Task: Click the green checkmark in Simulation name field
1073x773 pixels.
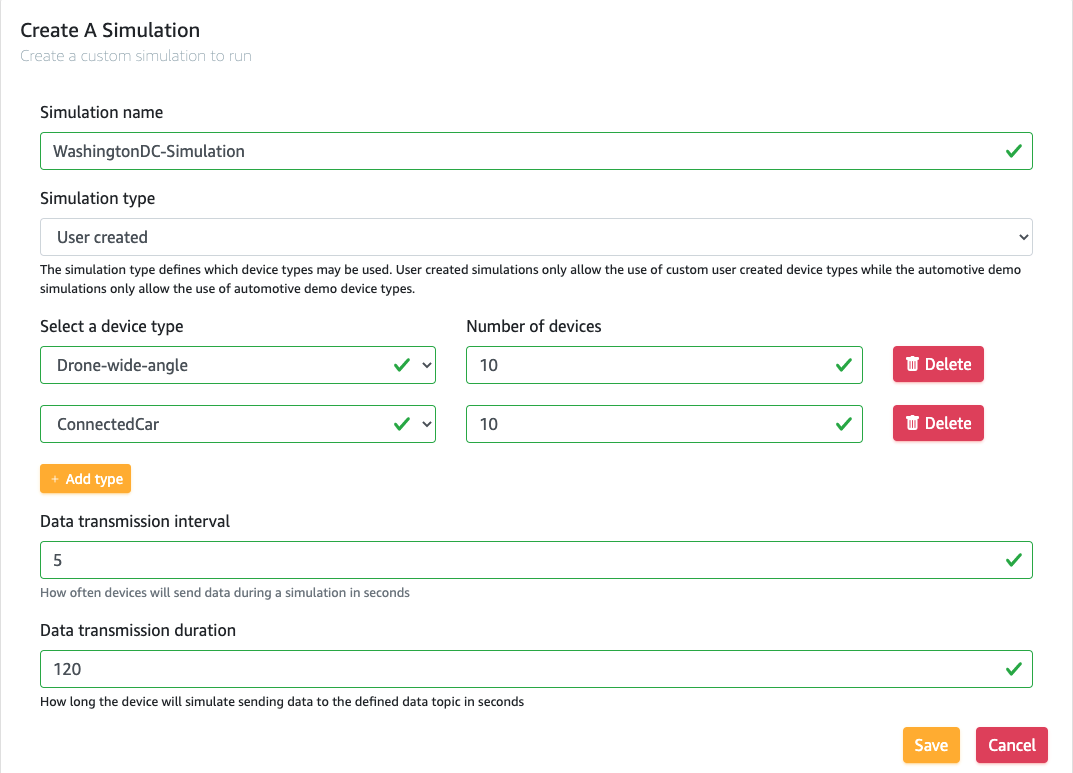Action: (1012, 150)
